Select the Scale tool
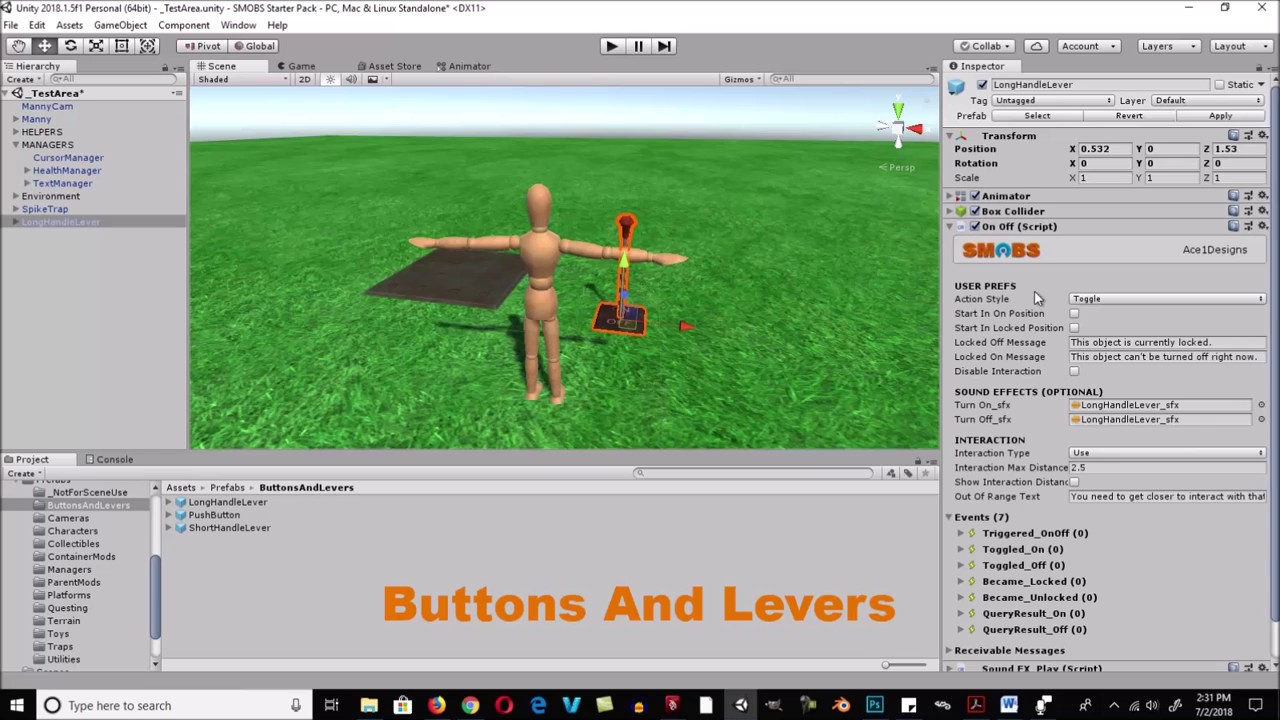The width and height of the screenshot is (1280, 720). (x=96, y=46)
